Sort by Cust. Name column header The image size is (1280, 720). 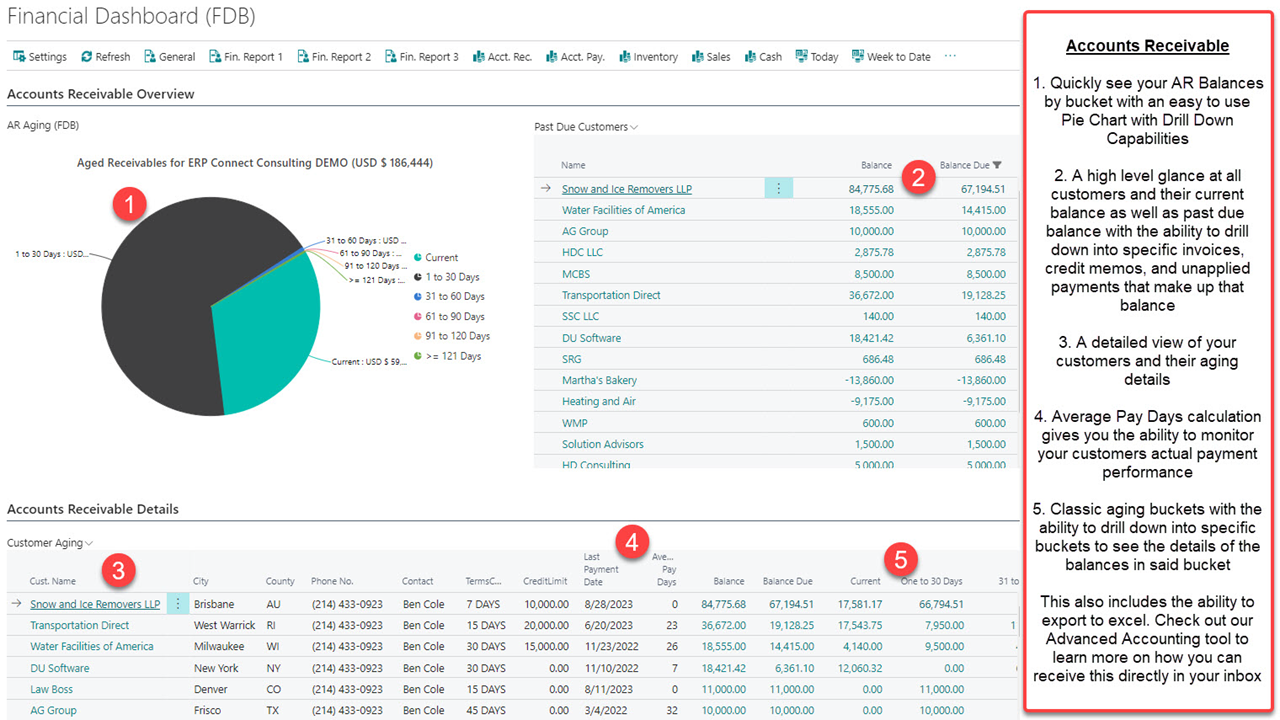pyautogui.click(x=53, y=581)
